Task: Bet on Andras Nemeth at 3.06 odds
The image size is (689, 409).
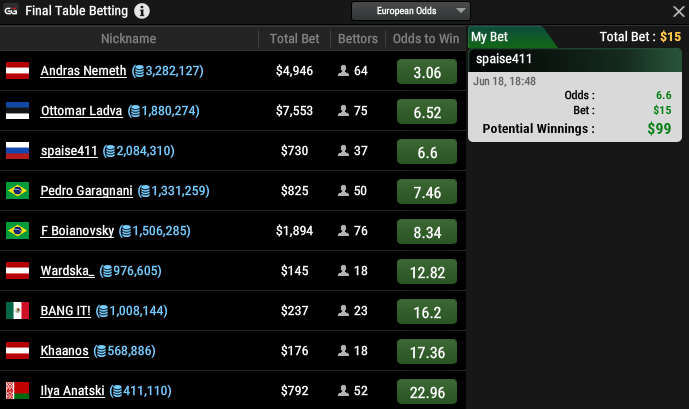Action: (x=427, y=73)
